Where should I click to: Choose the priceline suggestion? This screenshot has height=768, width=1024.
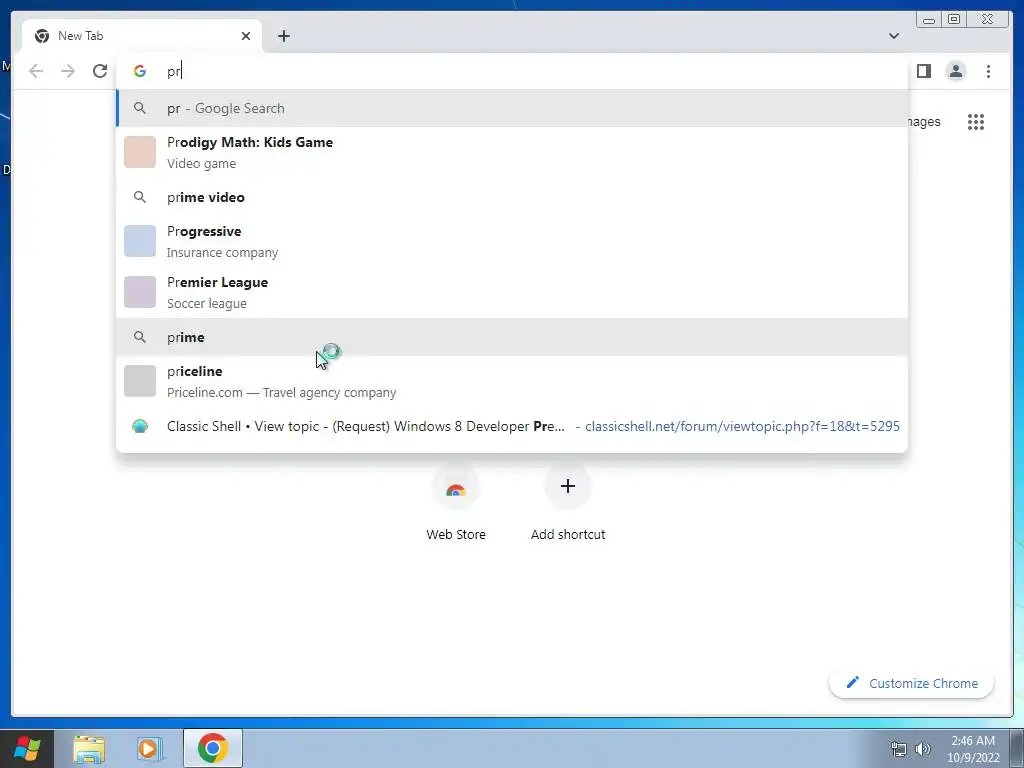(512, 381)
